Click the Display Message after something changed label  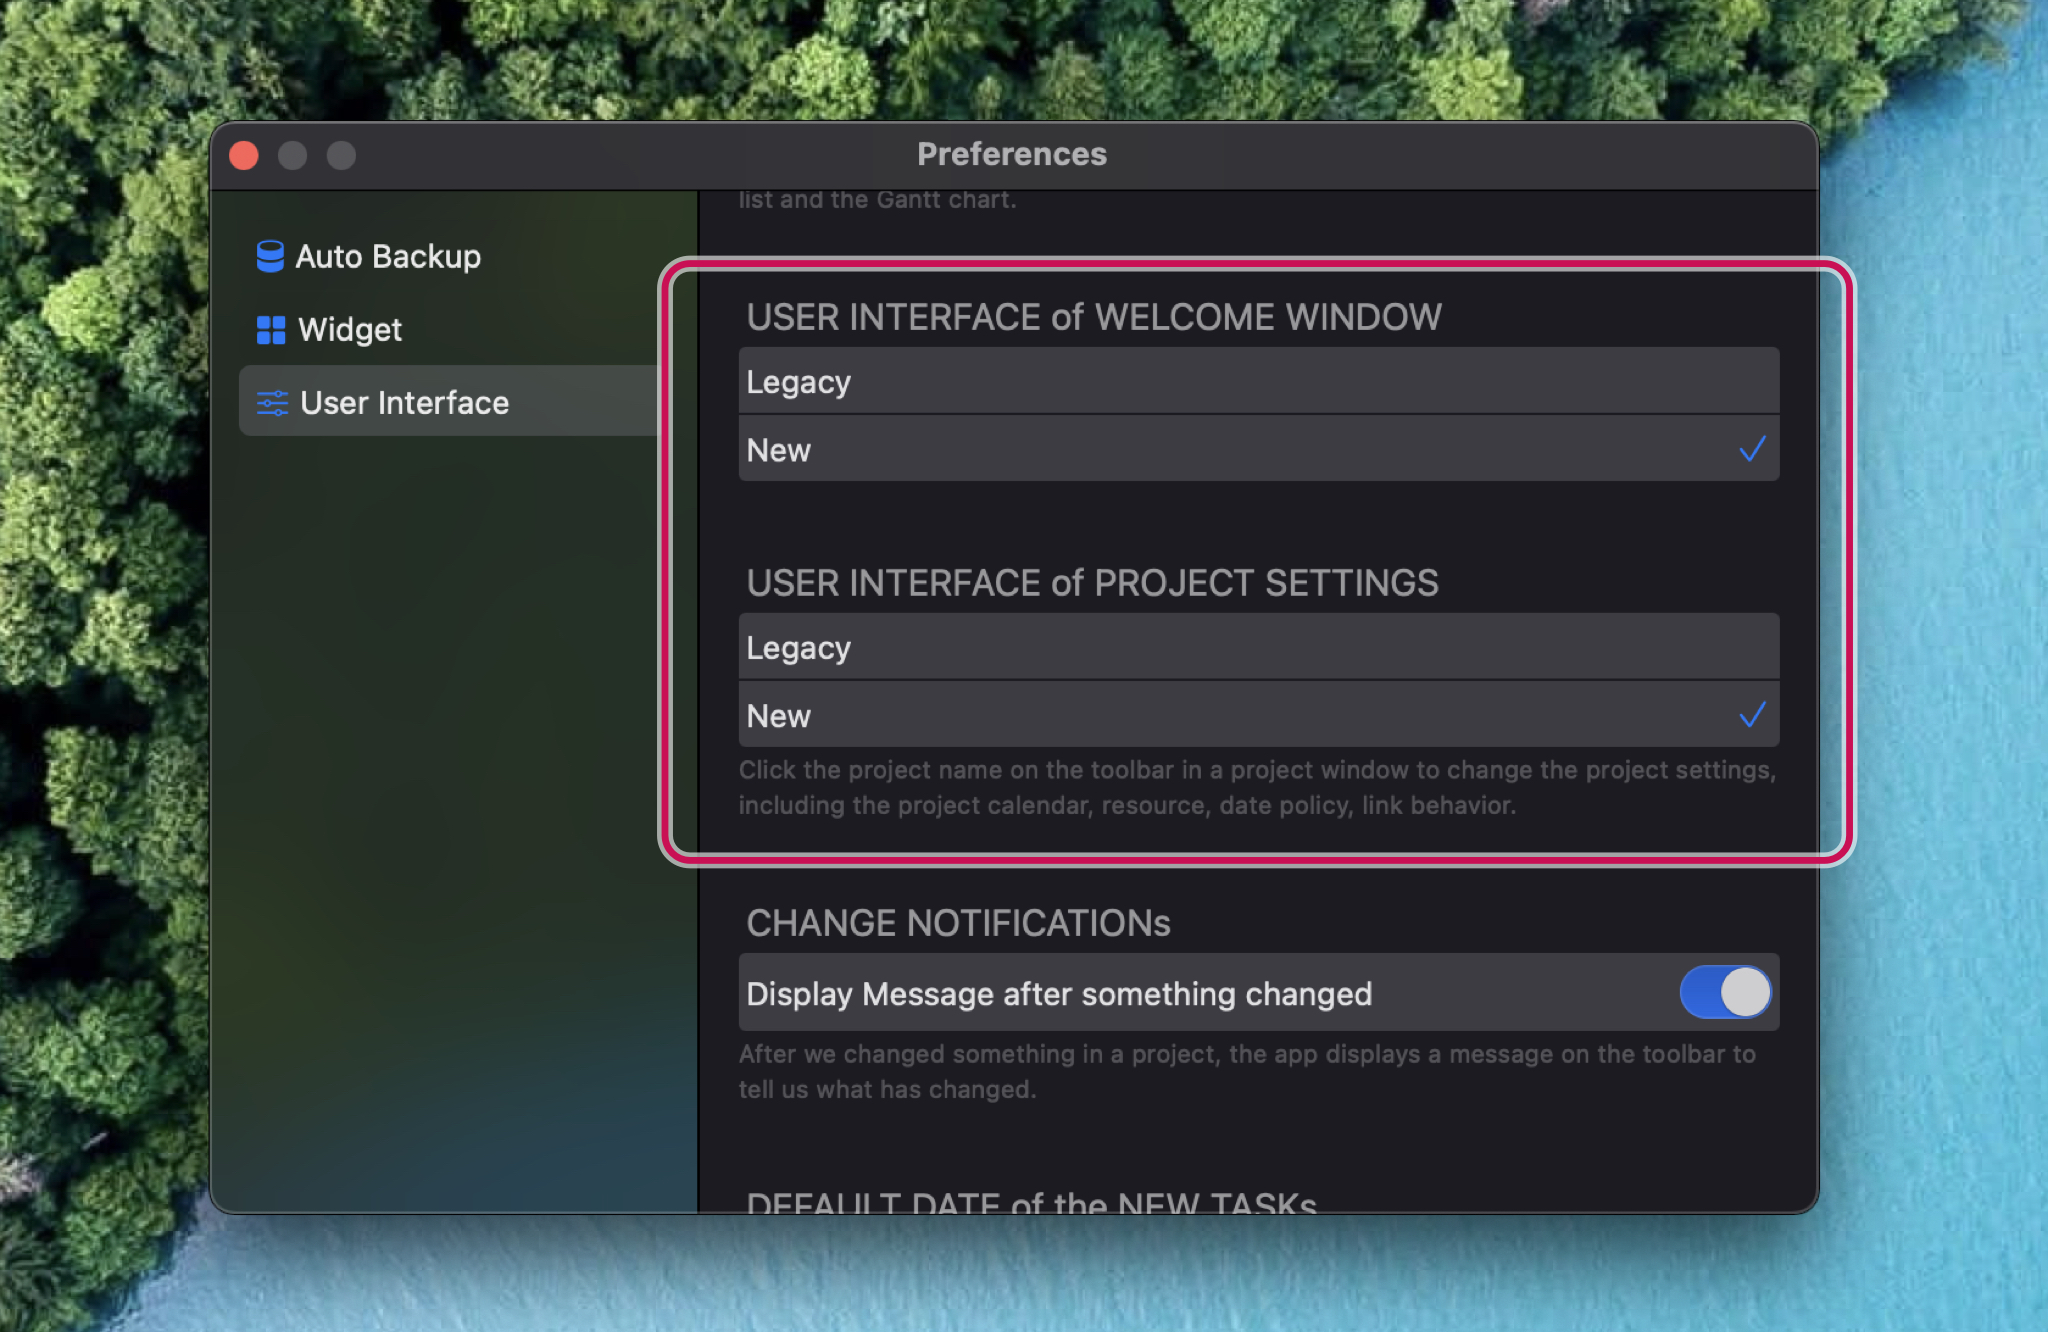coord(1059,994)
